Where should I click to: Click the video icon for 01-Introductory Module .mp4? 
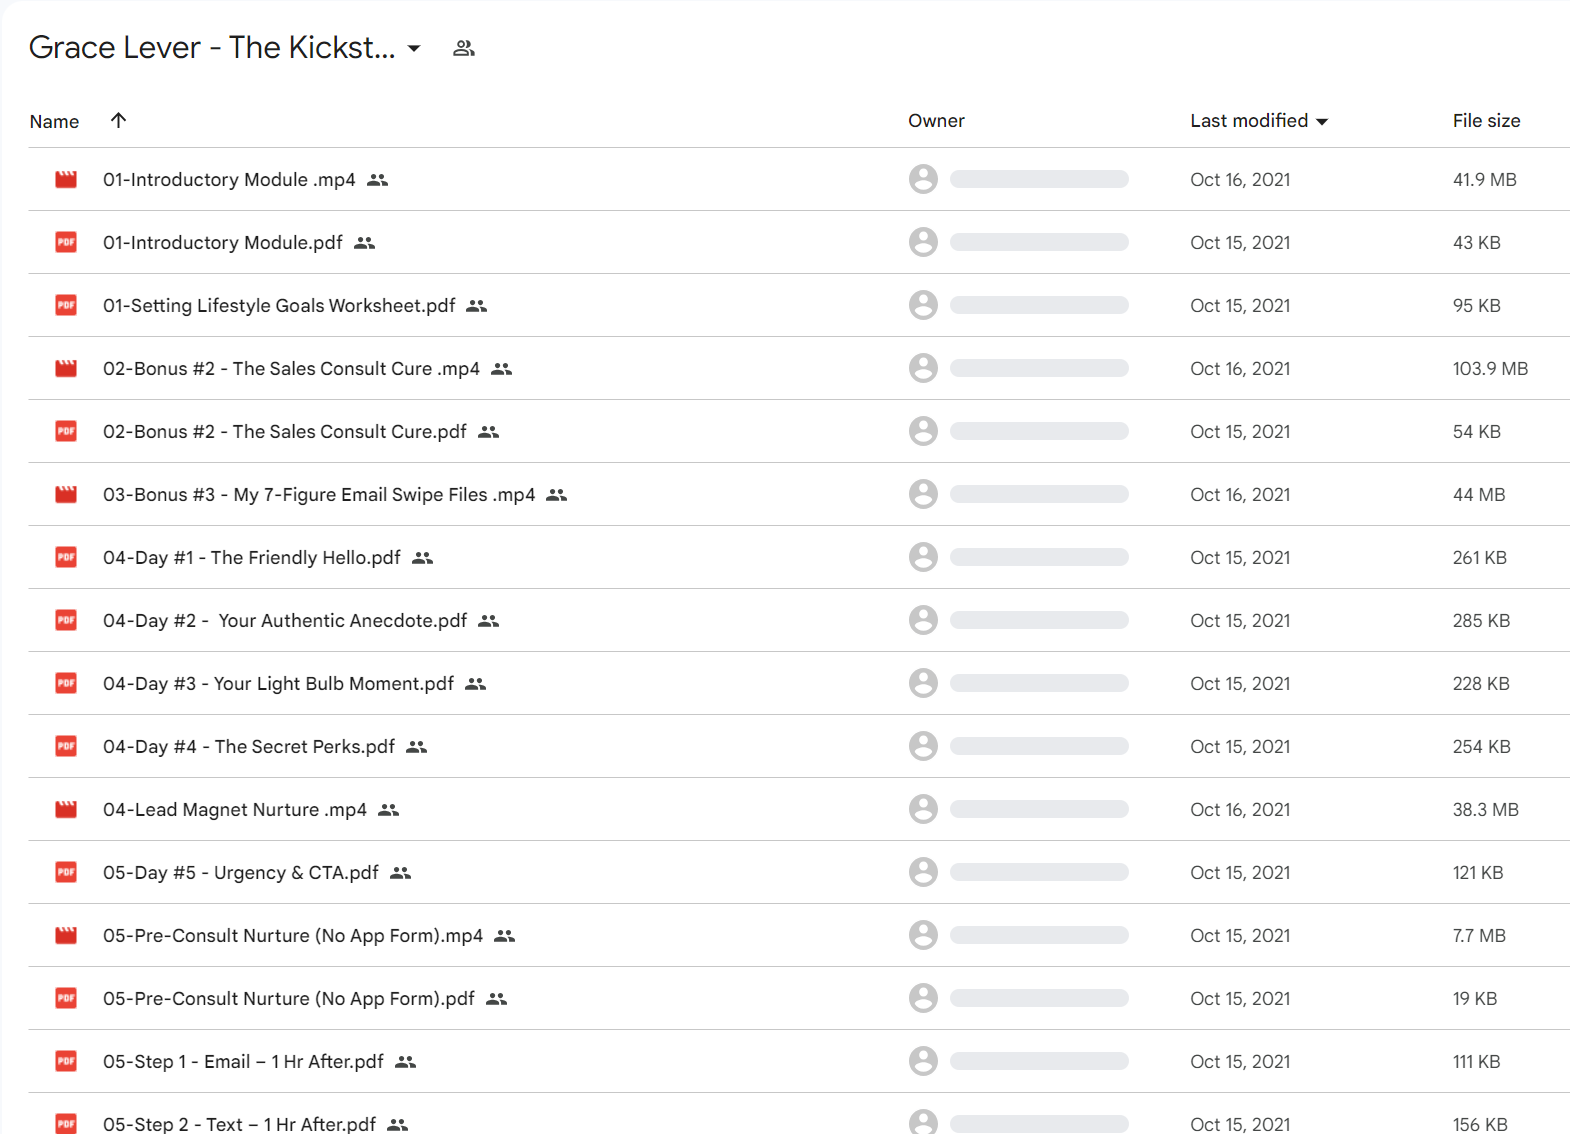pos(66,180)
